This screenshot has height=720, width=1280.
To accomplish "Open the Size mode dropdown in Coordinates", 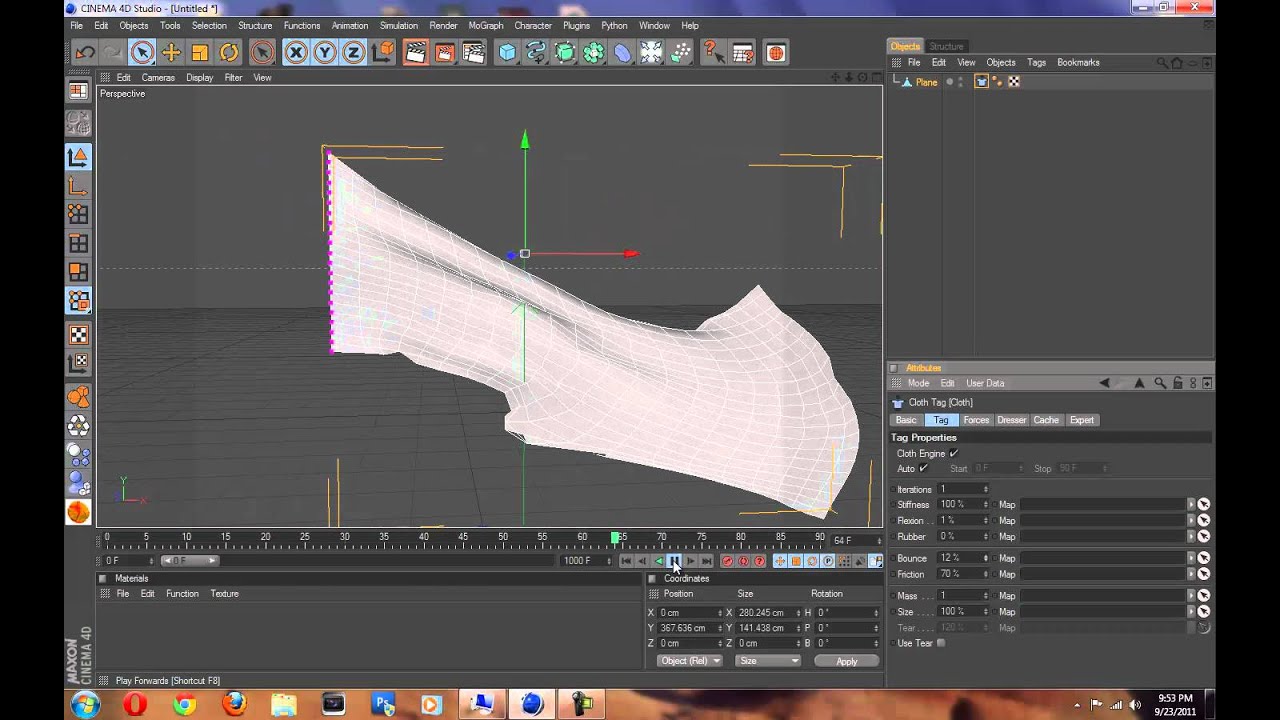I will (768, 661).
